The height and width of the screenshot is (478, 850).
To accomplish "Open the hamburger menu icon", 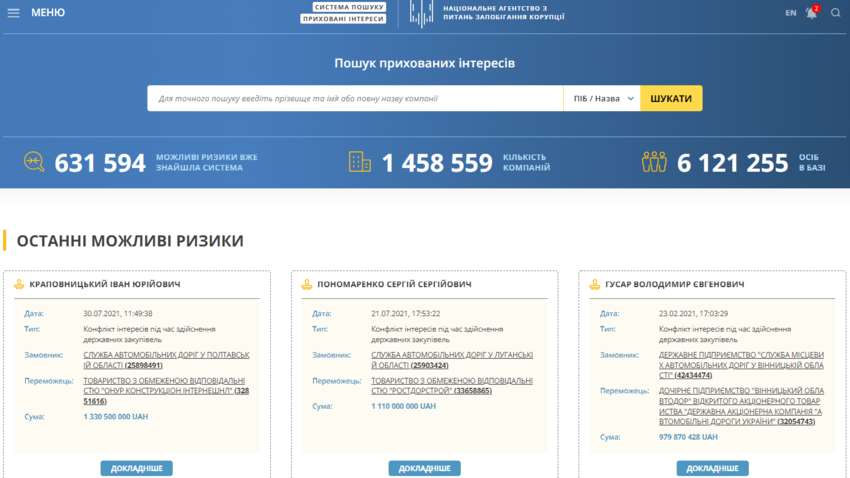I will tap(13, 13).
